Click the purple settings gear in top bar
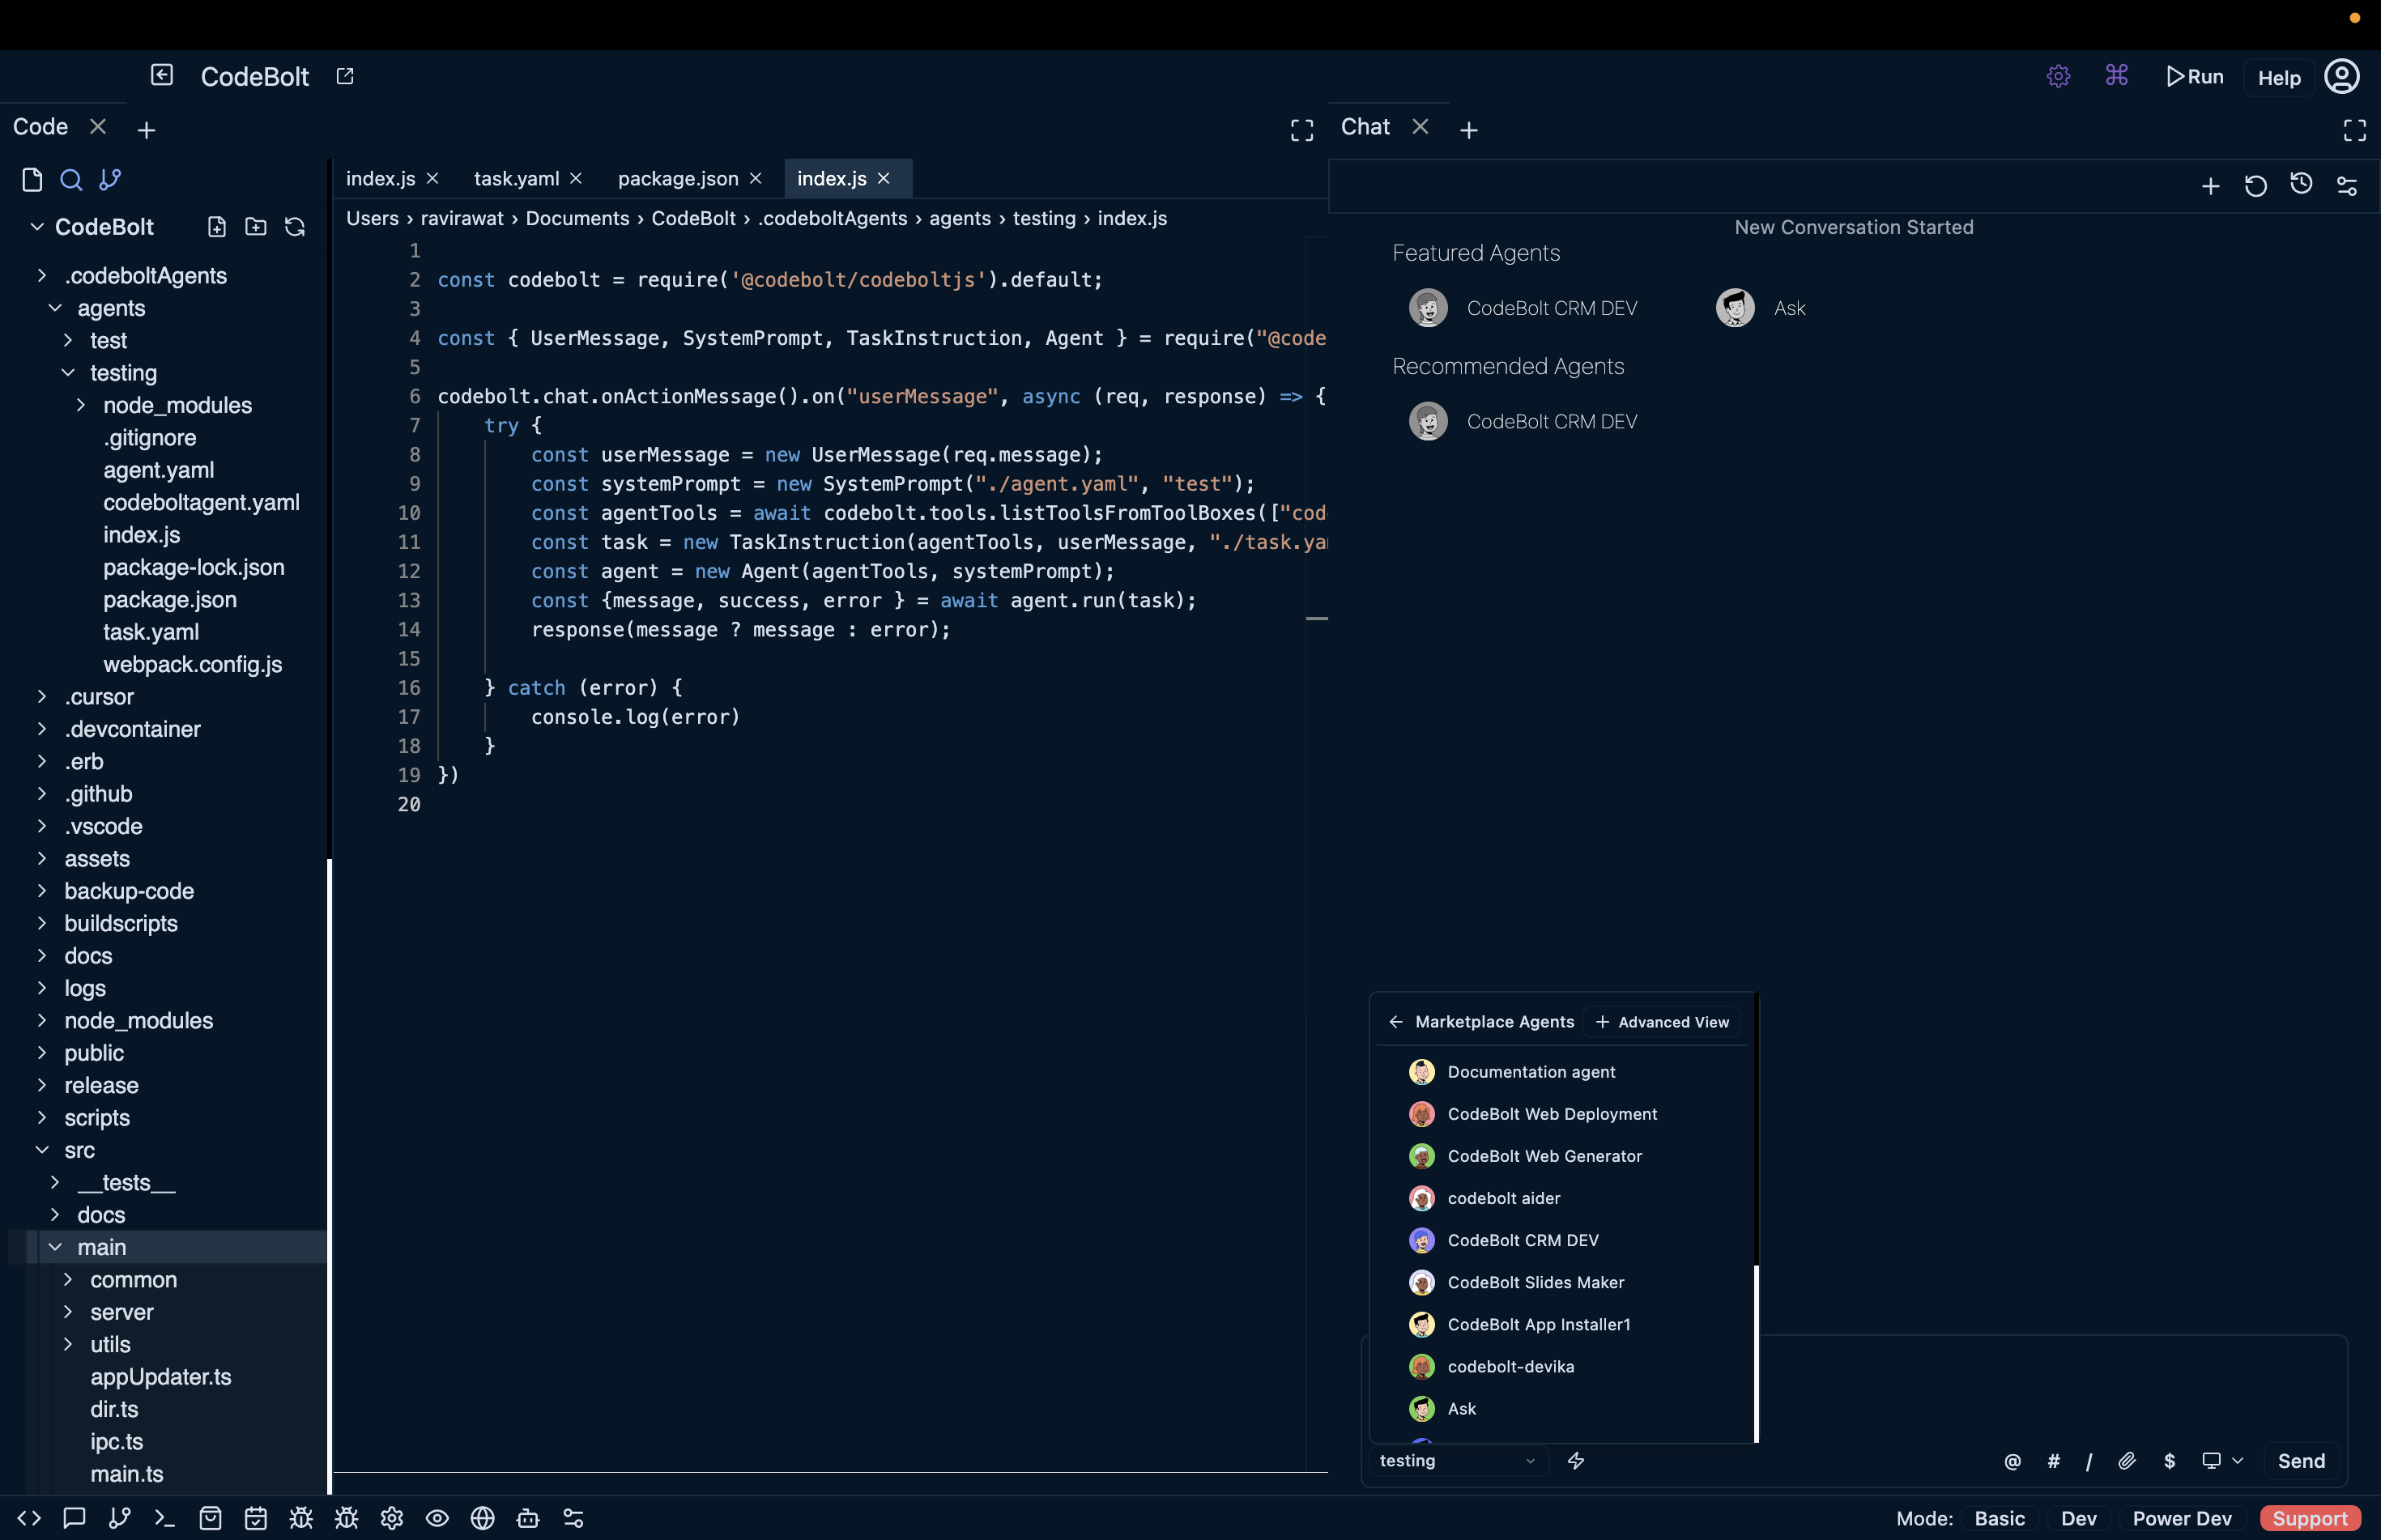 point(2058,76)
